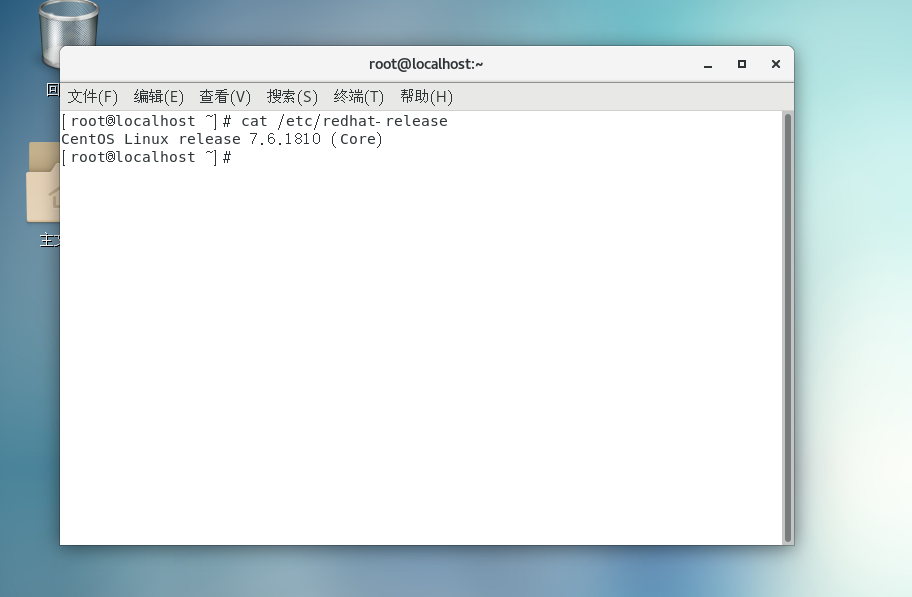Minimize the terminal window

tap(708, 64)
